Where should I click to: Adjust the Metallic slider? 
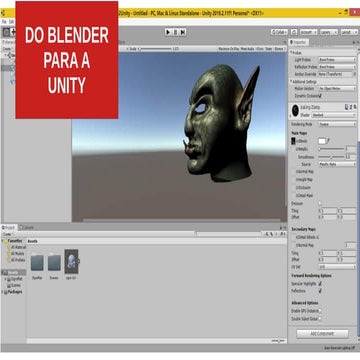[x=331, y=149]
